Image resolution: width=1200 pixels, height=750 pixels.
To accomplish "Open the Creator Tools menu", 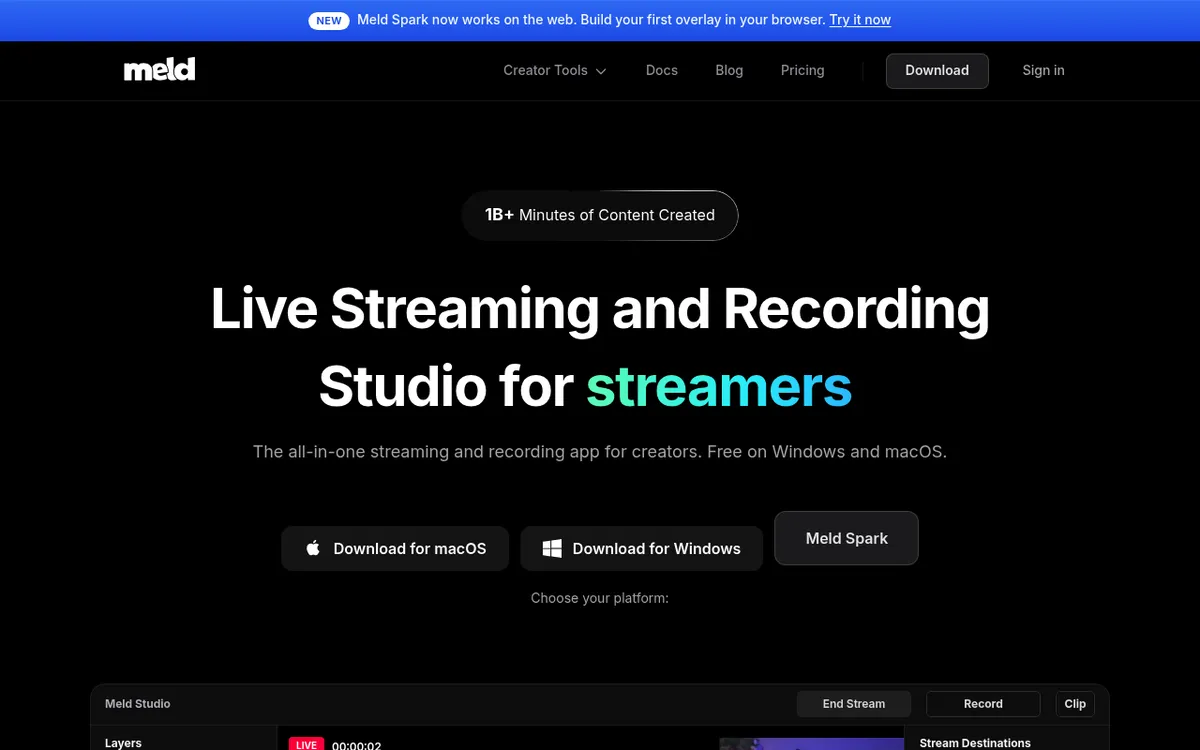I will coord(555,70).
